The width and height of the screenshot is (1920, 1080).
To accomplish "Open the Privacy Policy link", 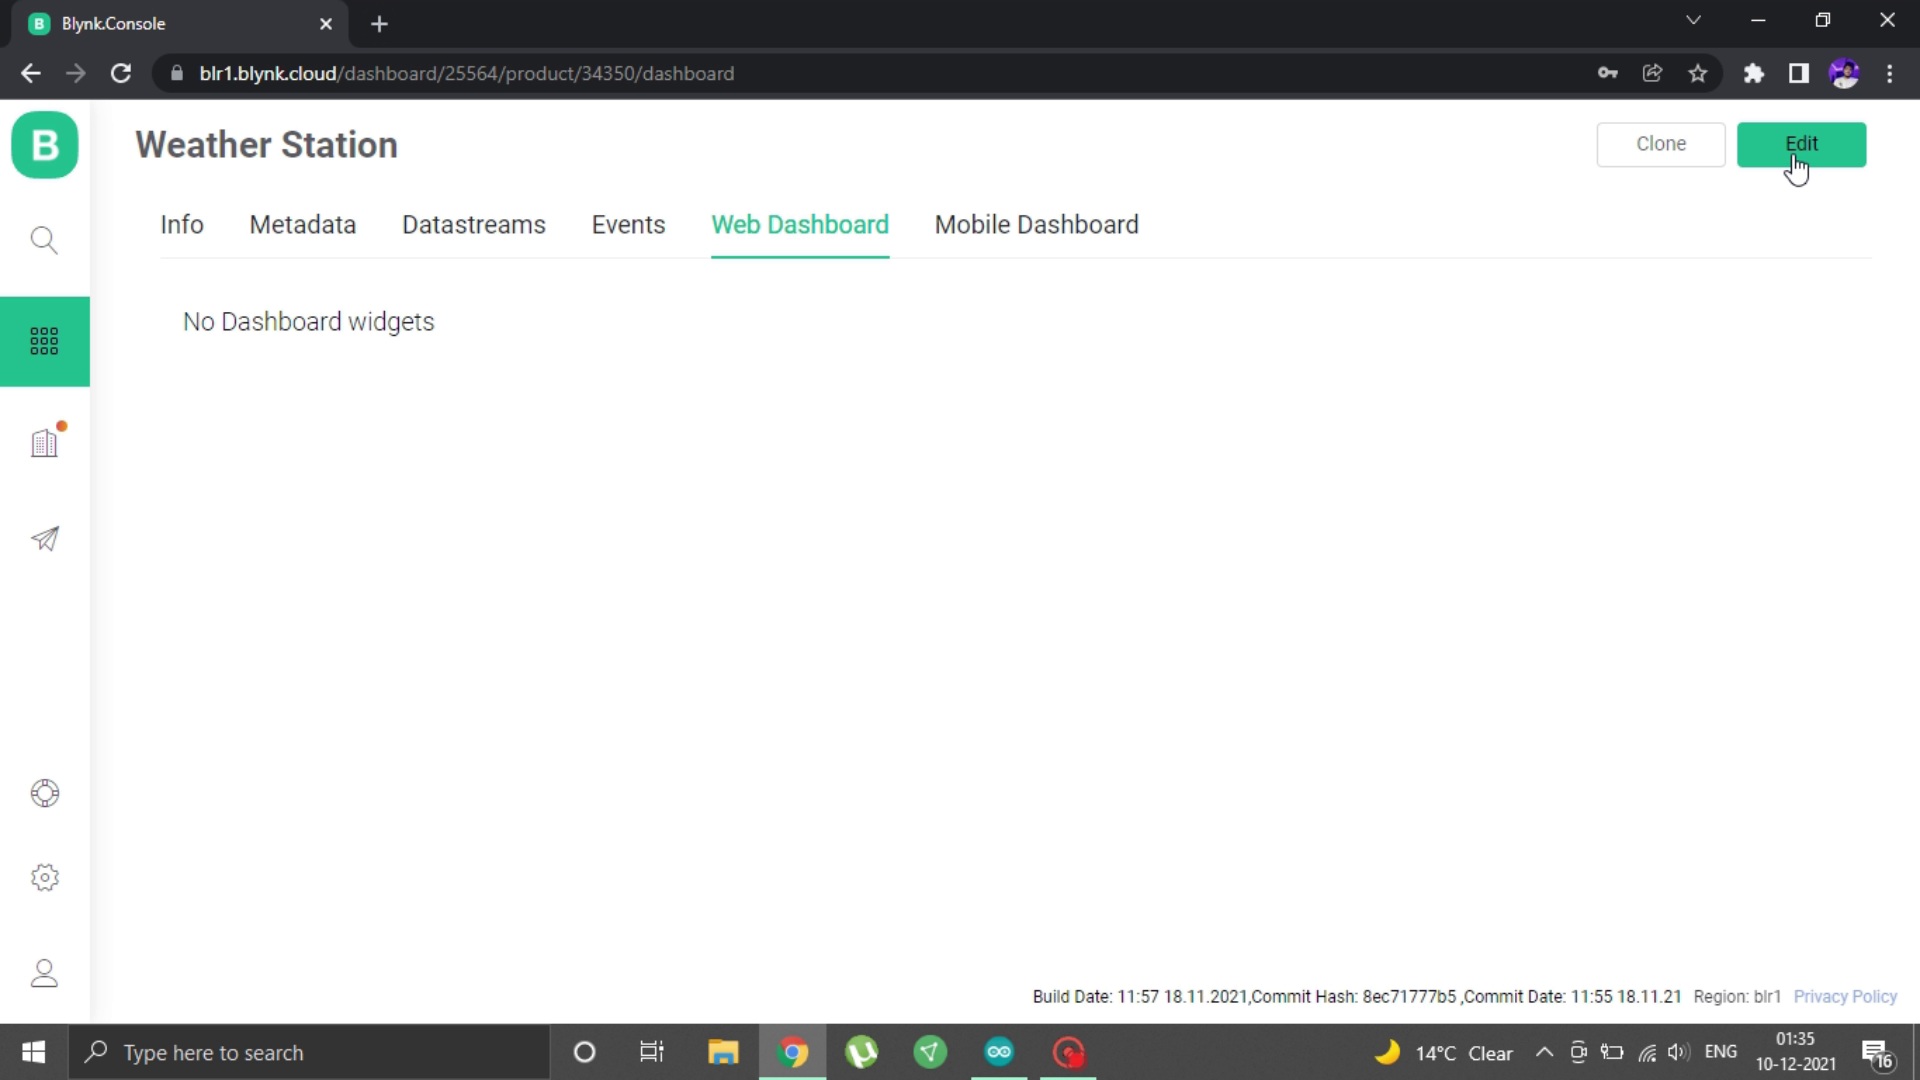I will pos(1844,996).
